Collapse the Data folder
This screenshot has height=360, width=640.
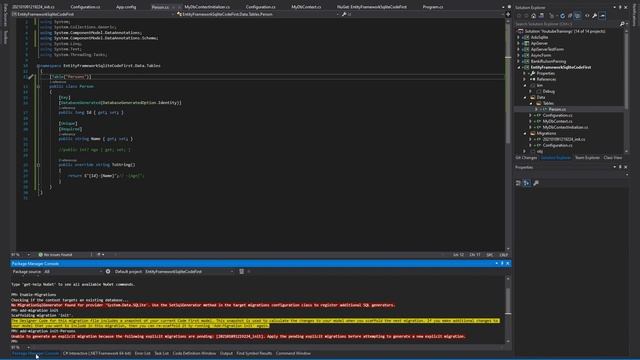click(524, 98)
